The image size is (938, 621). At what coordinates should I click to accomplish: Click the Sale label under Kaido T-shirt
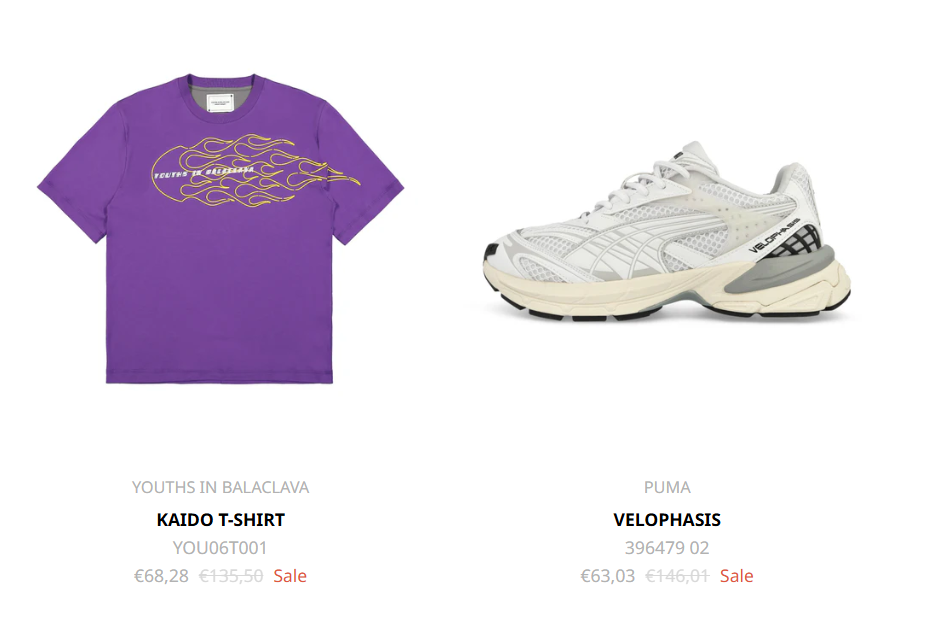pyautogui.click(x=290, y=576)
